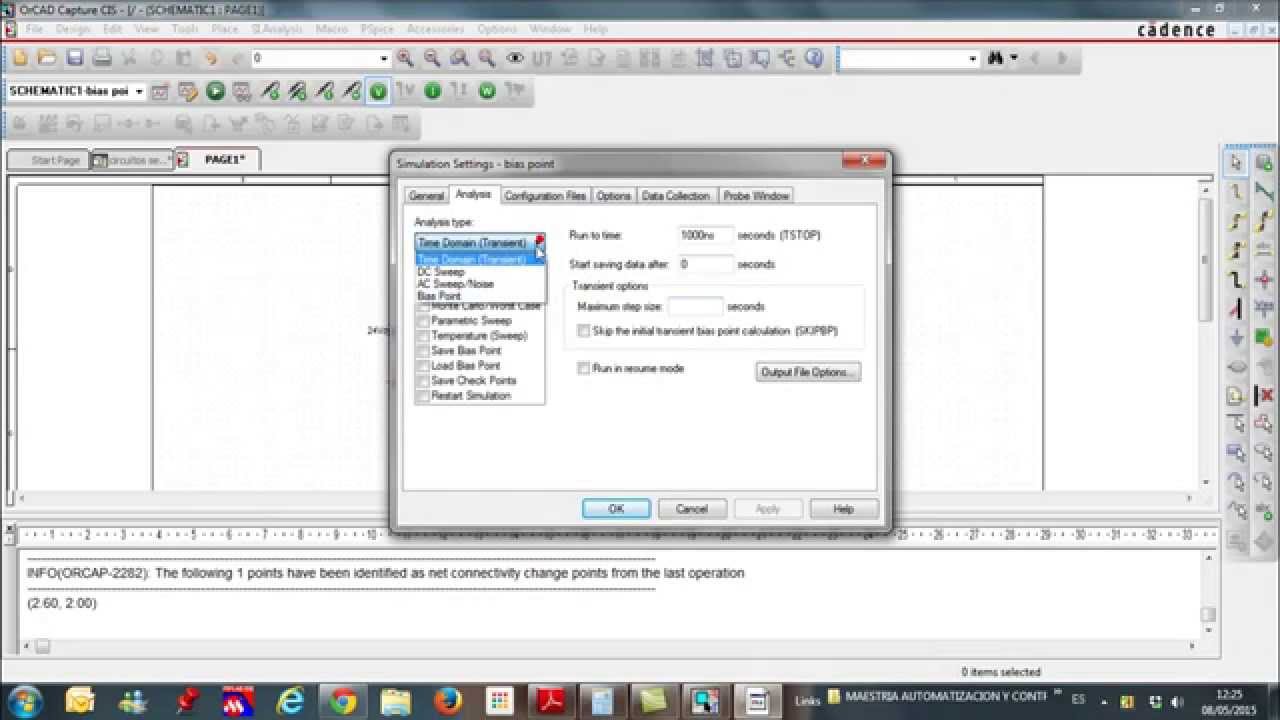The width and height of the screenshot is (1280, 720).
Task: Enable the Parametric Sweep option
Action: [423, 321]
